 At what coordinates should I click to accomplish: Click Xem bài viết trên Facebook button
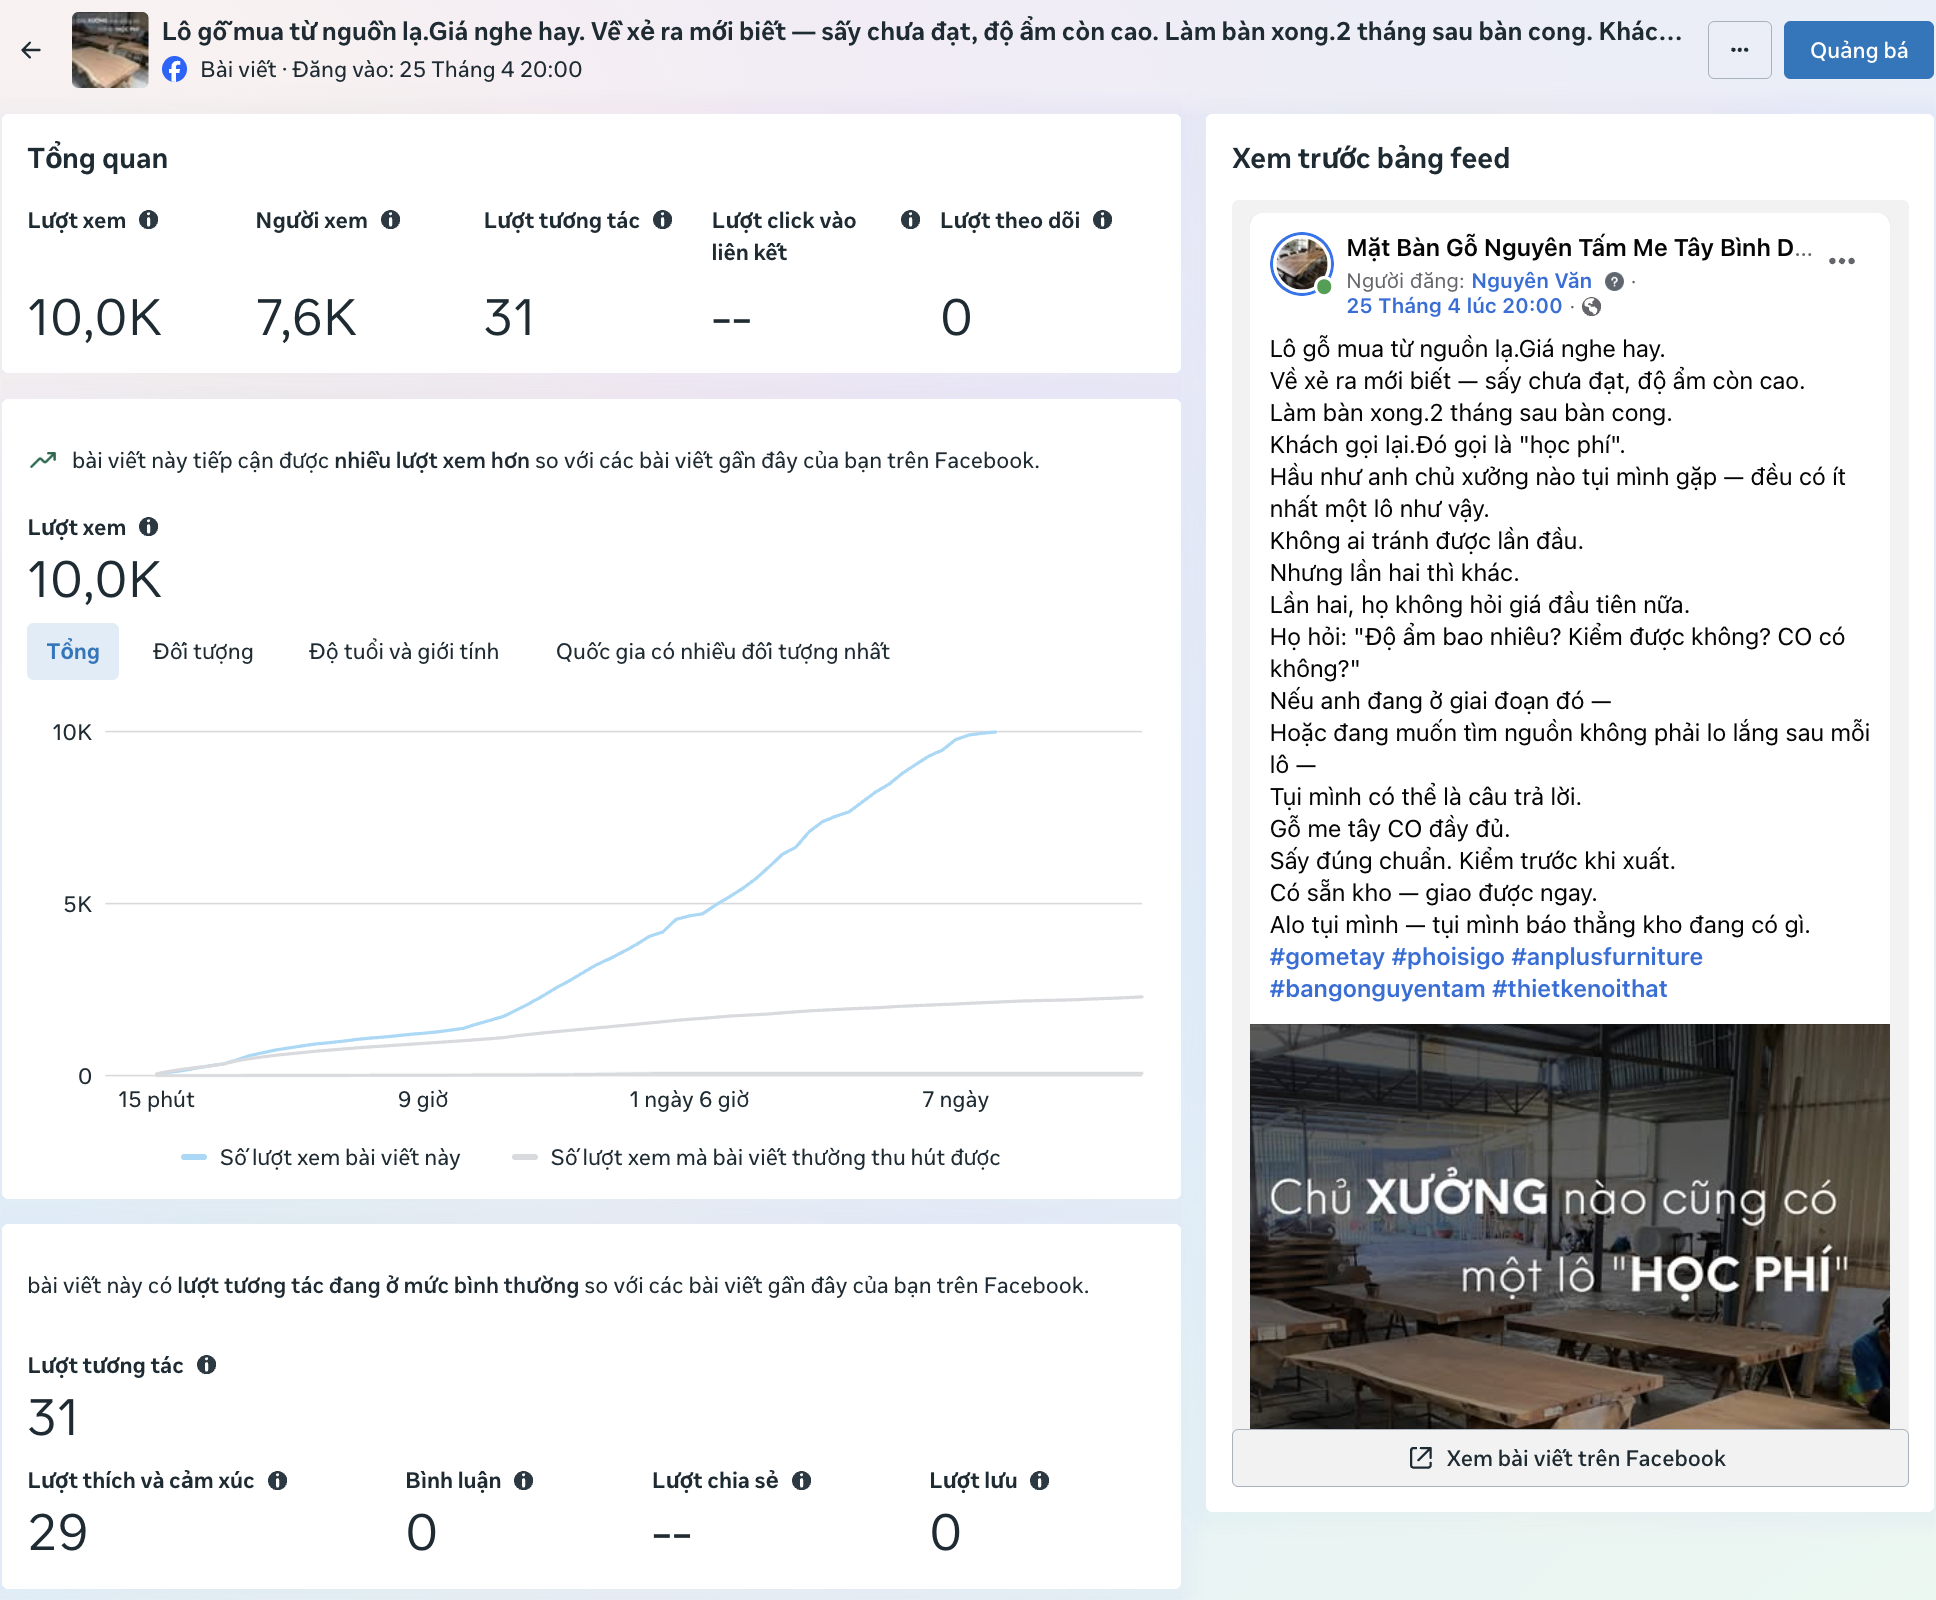[x=1570, y=1458]
